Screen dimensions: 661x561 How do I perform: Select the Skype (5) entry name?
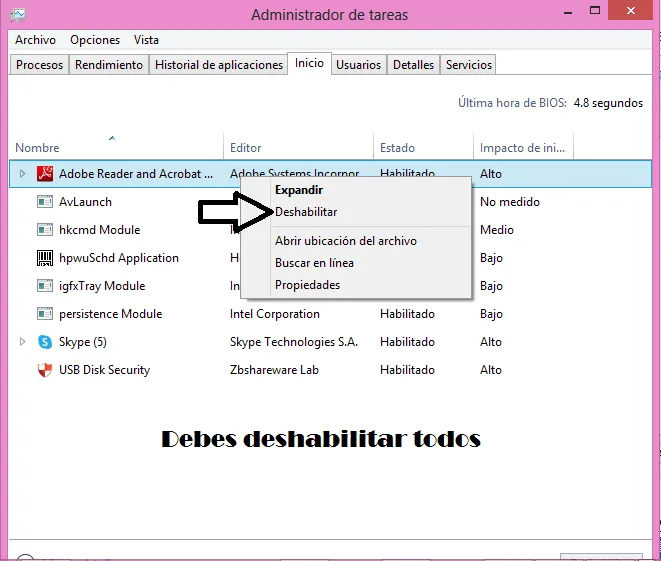coord(83,342)
